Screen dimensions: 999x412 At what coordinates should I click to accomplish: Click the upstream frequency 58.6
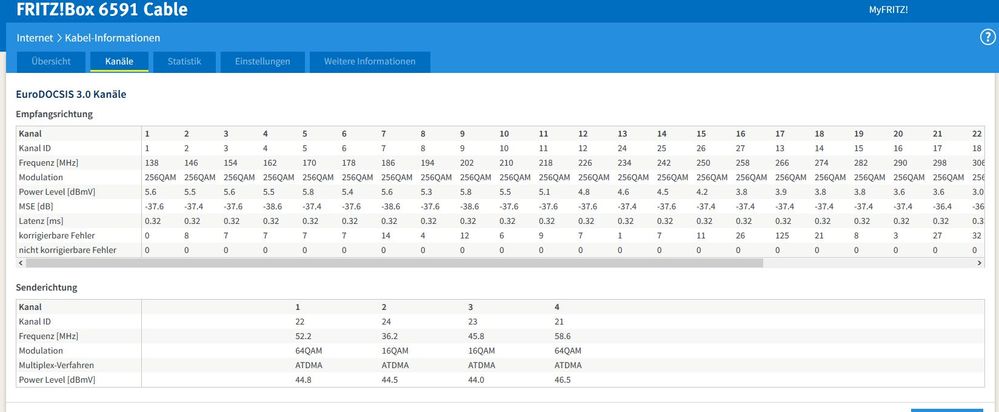tap(563, 336)
